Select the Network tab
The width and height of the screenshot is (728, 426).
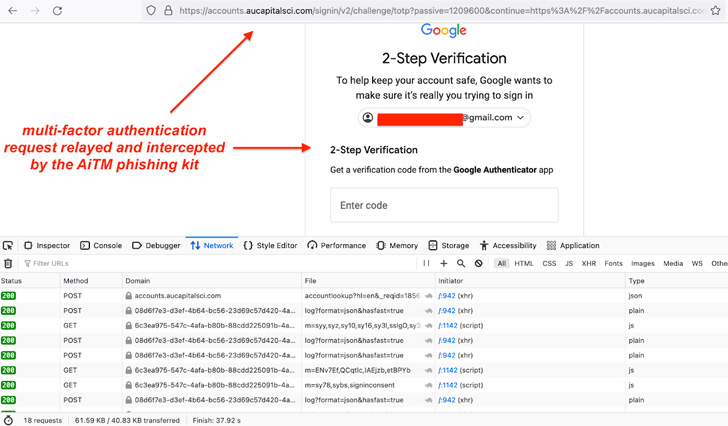pos(212,245)
